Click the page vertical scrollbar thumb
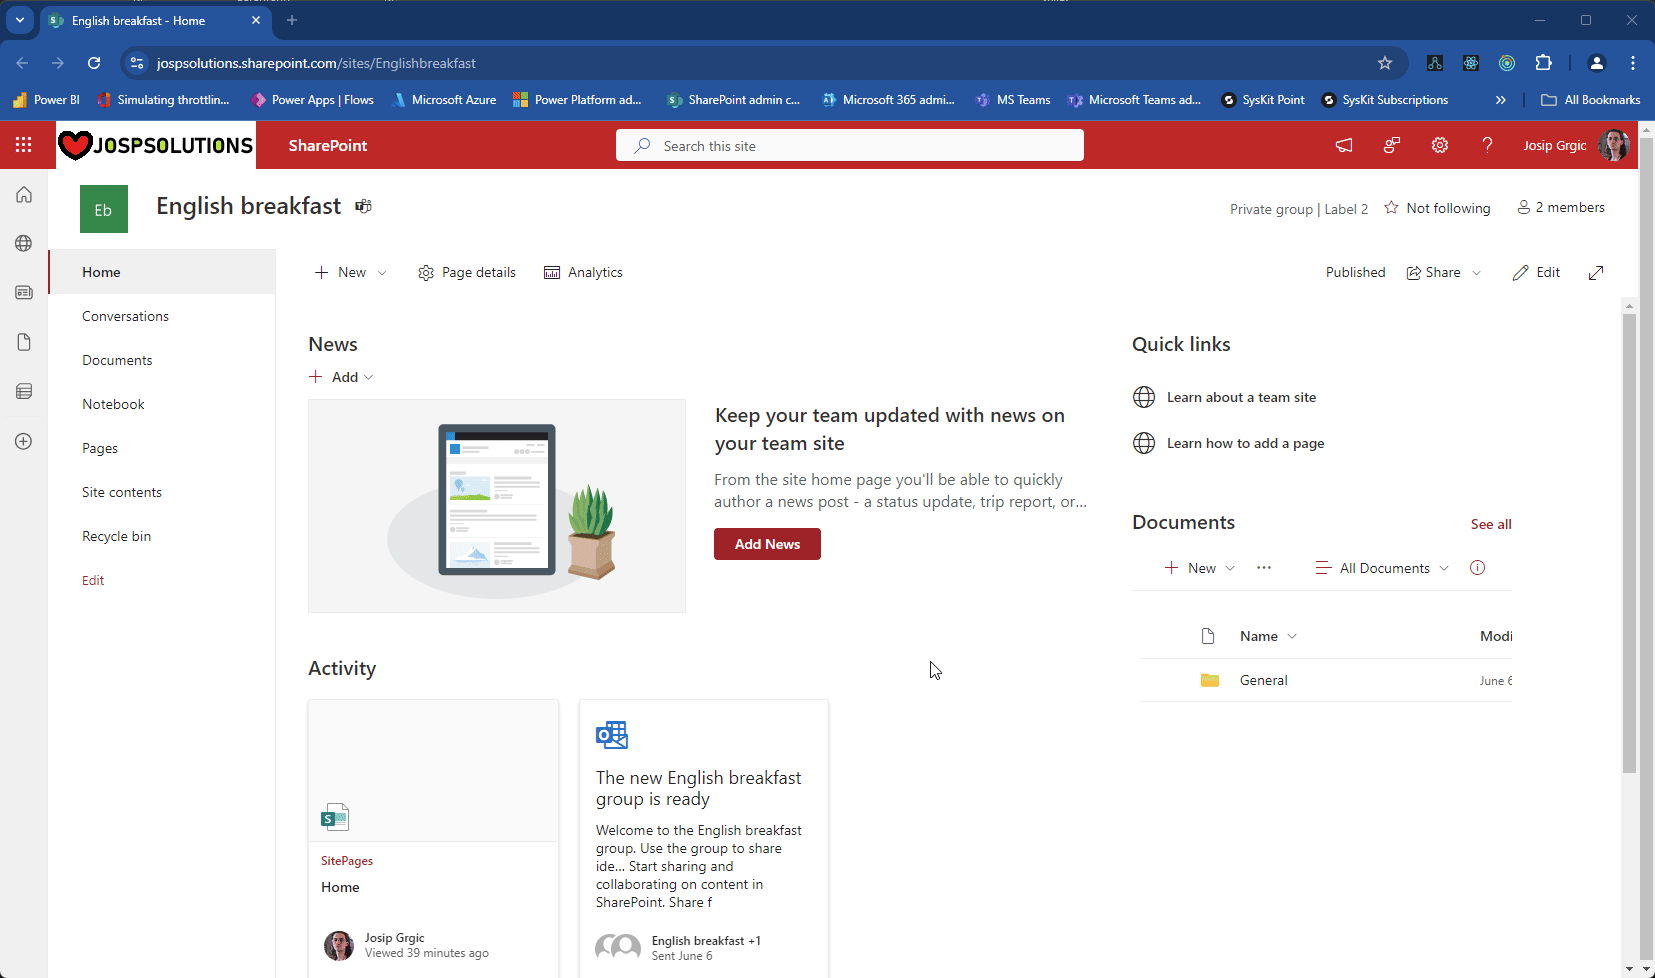Image resolution: width=1655 pixels, height=978 pixels. point(1629,543)
